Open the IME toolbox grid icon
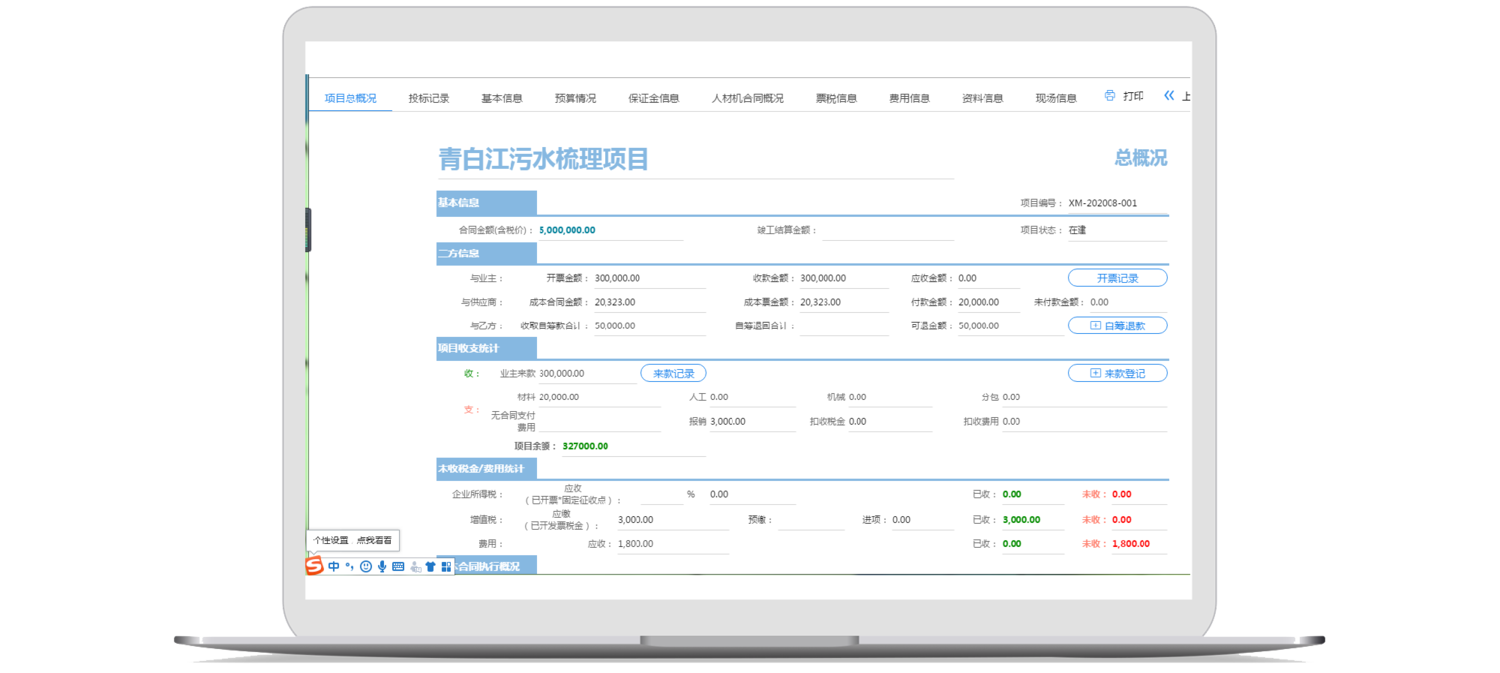 pos(446,567)
